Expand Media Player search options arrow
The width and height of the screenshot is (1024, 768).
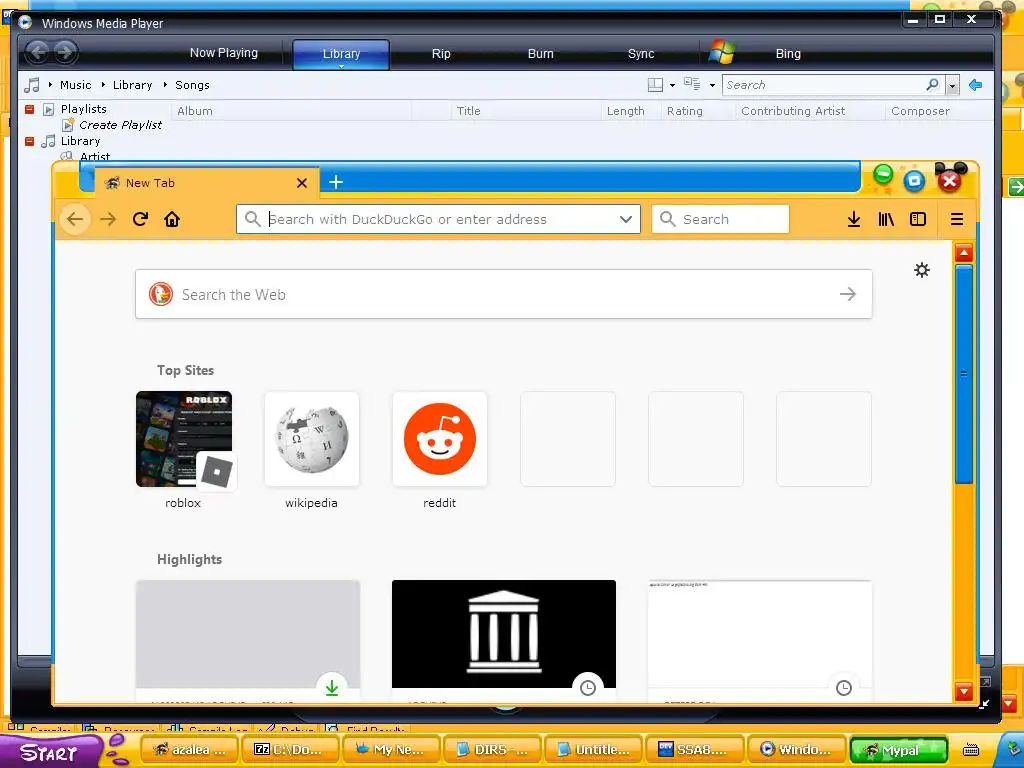click(953, 86)
